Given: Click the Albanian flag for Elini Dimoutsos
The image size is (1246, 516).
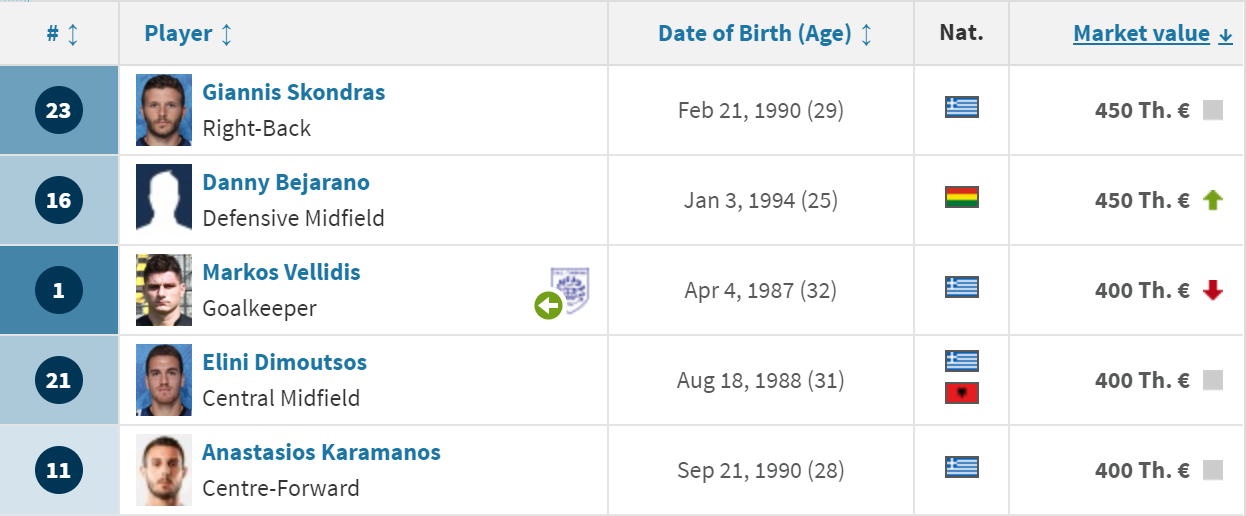Looking at the screenshot, I should pyautogui.click(x=962, y=393).
